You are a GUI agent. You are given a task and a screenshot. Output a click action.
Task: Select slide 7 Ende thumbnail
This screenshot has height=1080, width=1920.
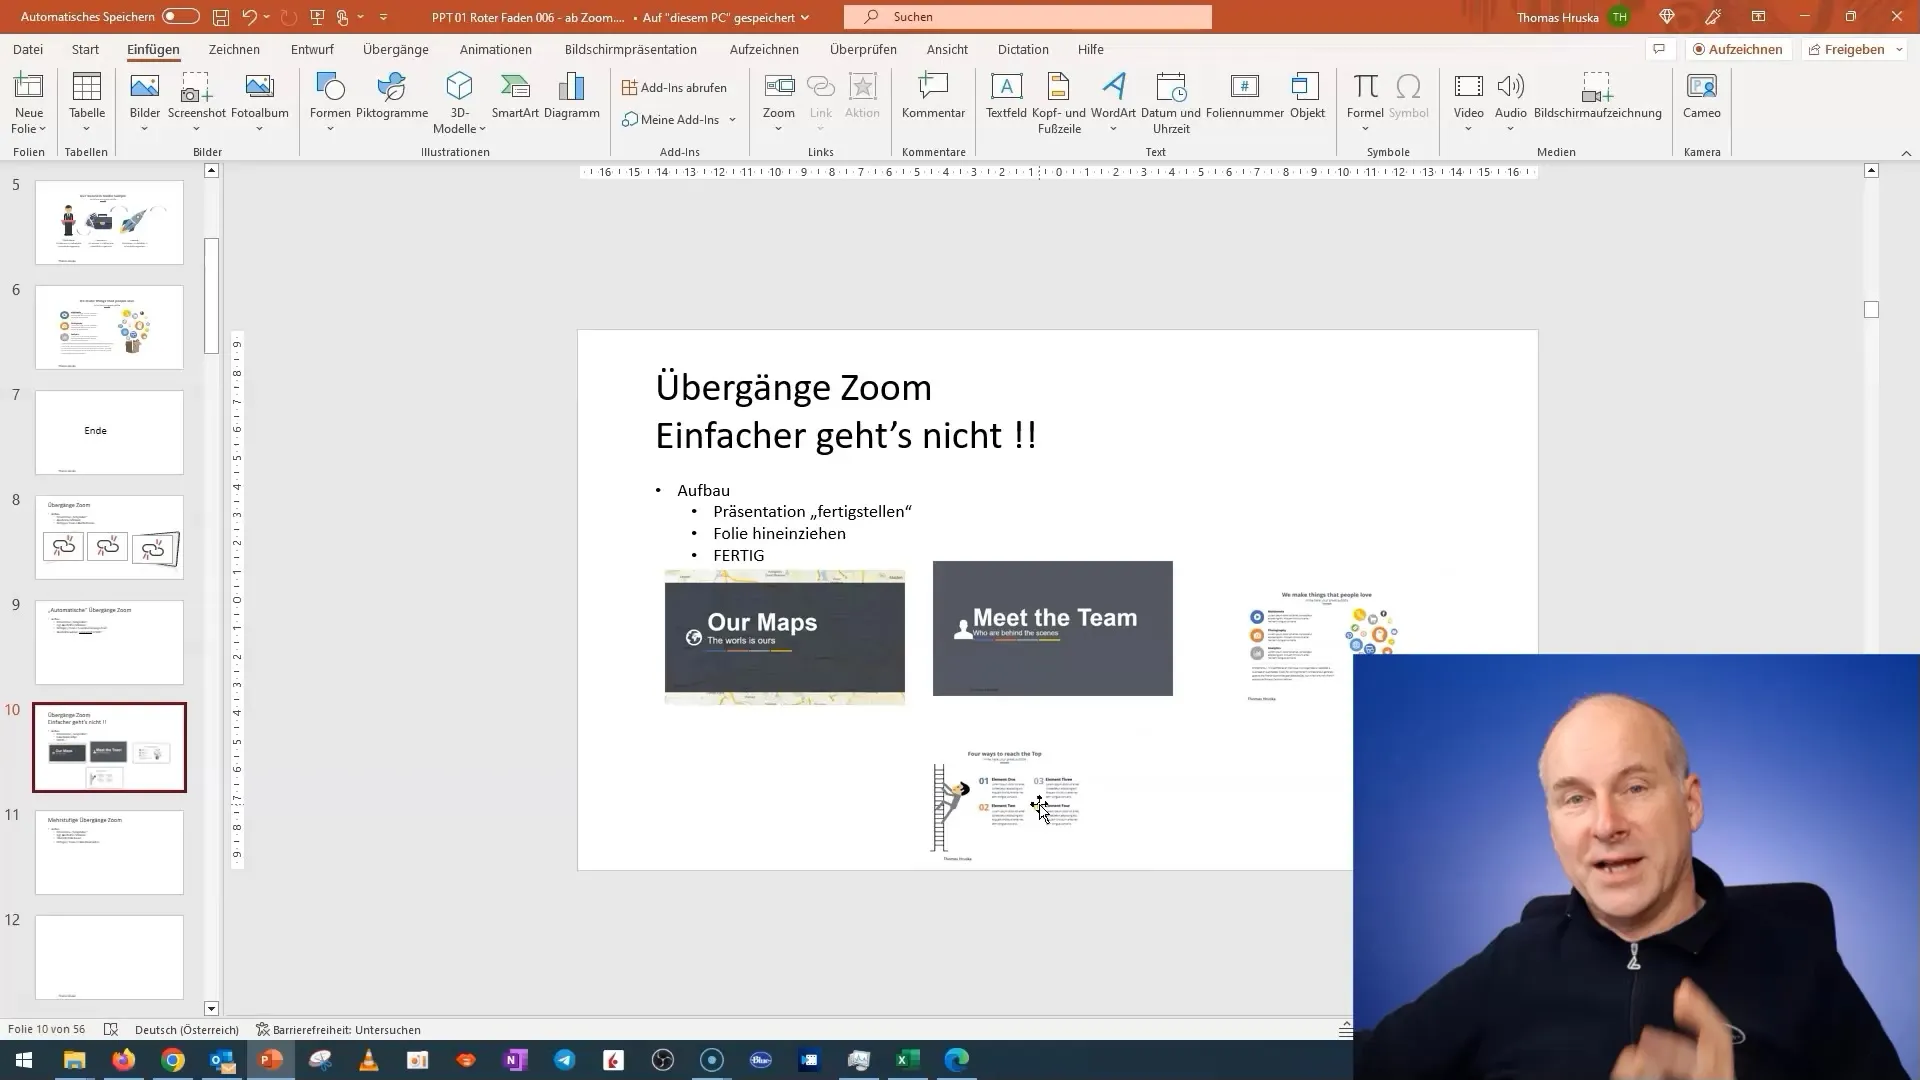pos(108,429)
